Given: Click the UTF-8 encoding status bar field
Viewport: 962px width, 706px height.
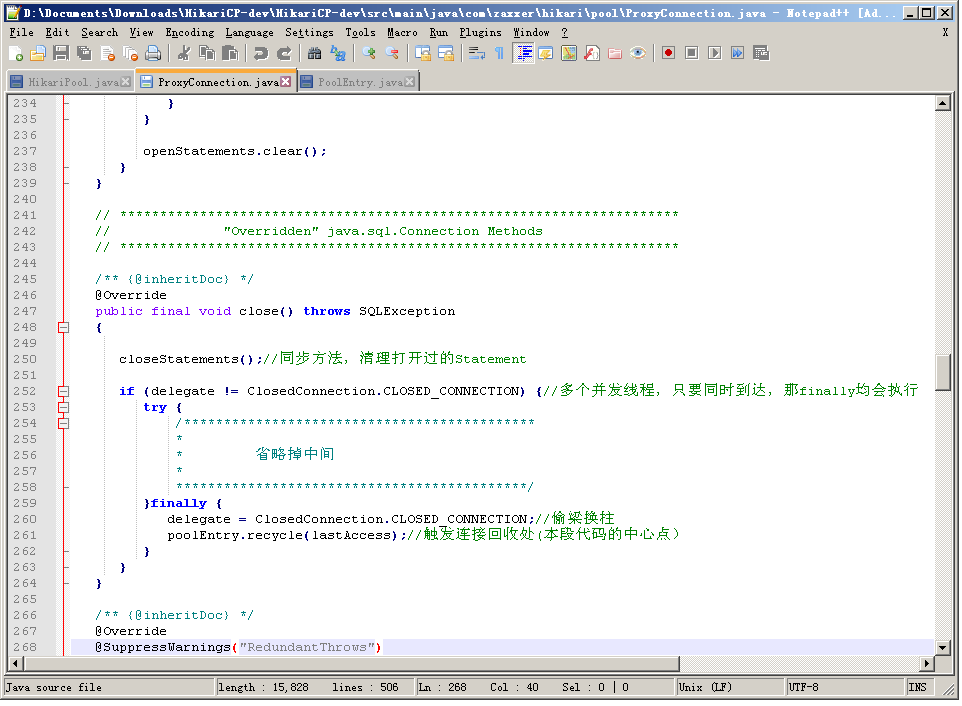Looking at the screenshot, I should pos(845,687).
